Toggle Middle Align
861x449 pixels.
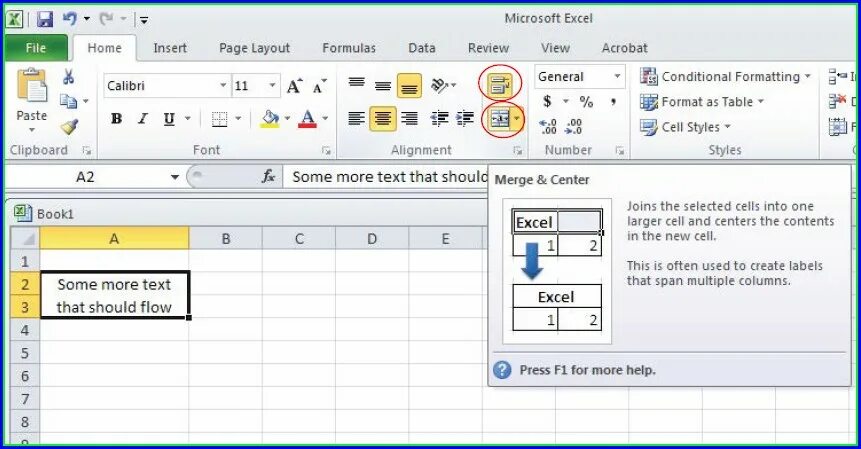[x=383, y=85]
